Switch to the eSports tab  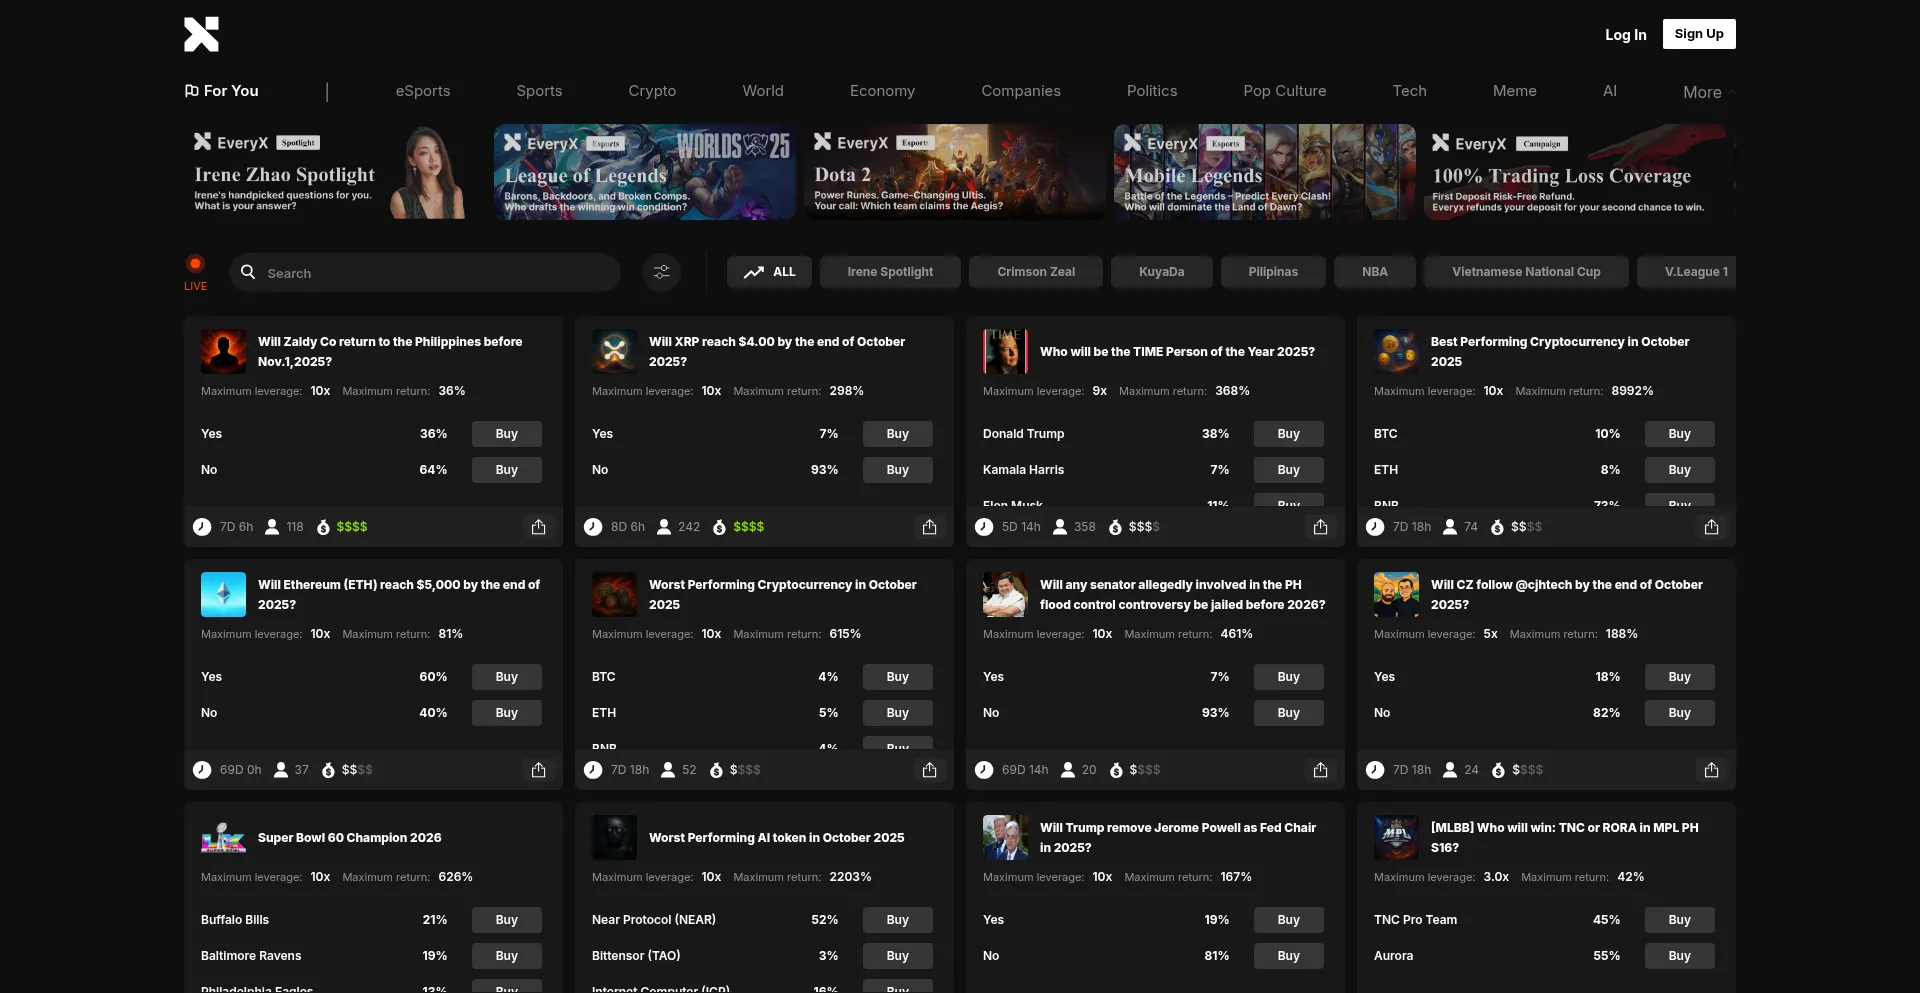(x=422, y=91)
